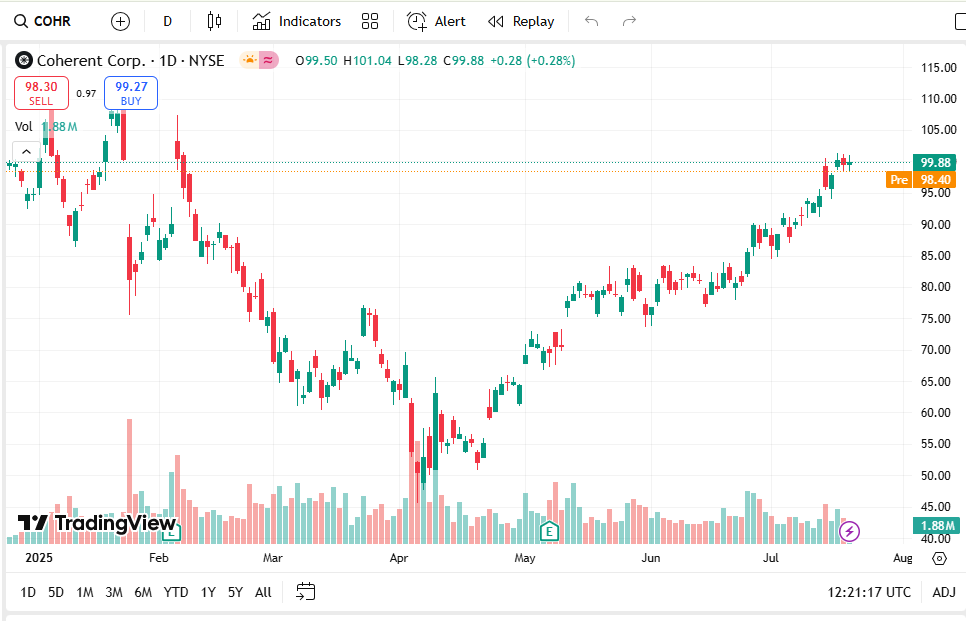Open the layout templates grid icon

370,22
